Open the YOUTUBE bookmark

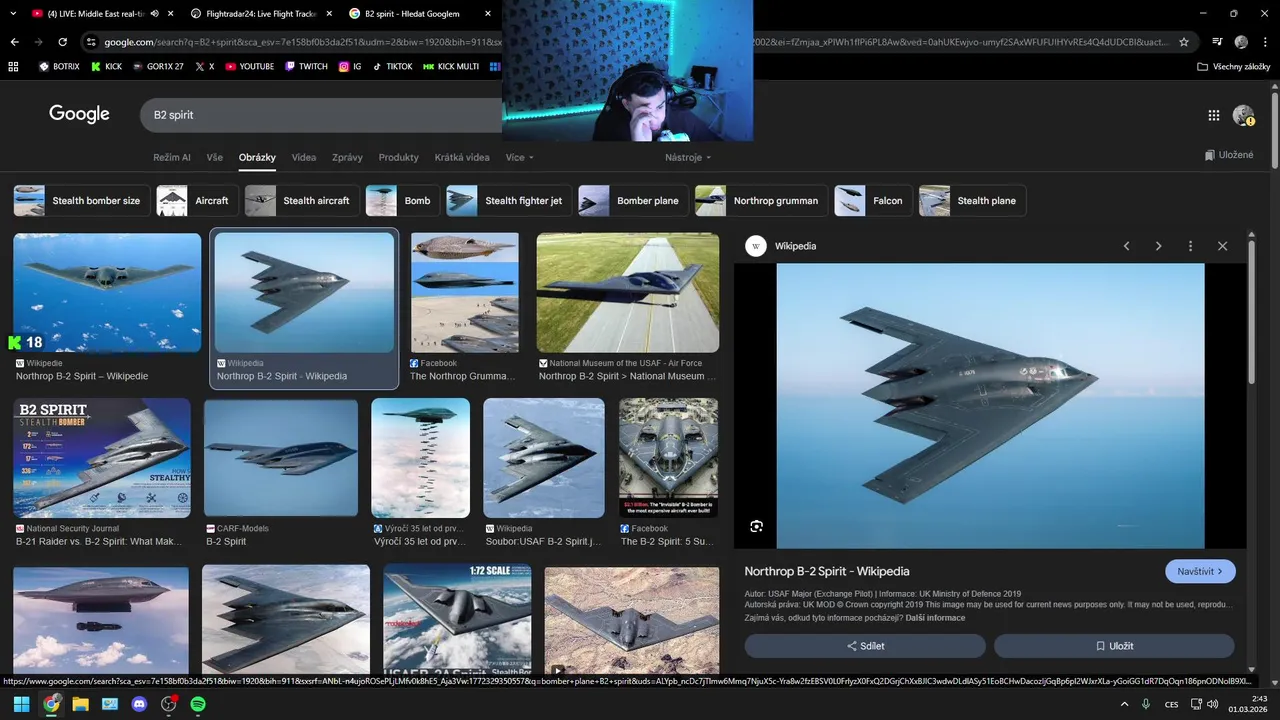(x=249, y=67)
